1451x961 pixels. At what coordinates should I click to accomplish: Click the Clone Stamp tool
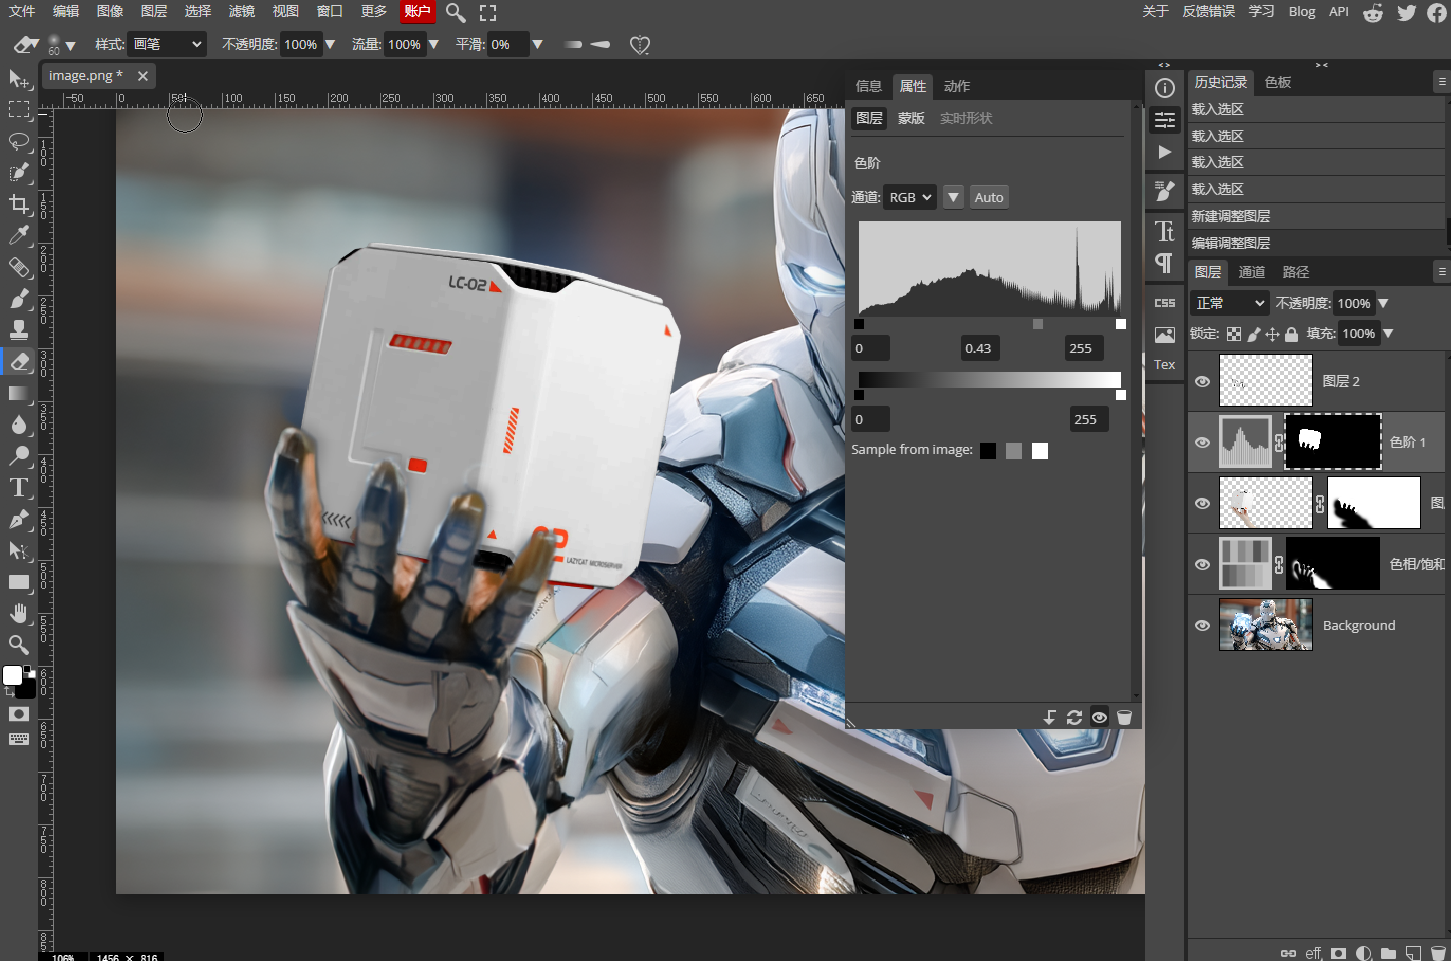pos(19,330)
